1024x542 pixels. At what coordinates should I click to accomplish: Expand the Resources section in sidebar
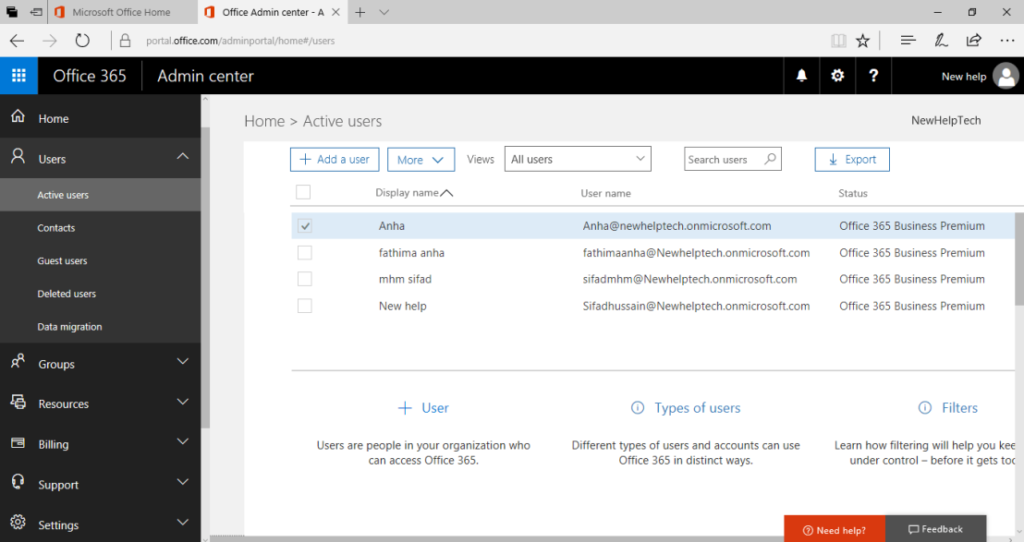[x=183, y=402]
